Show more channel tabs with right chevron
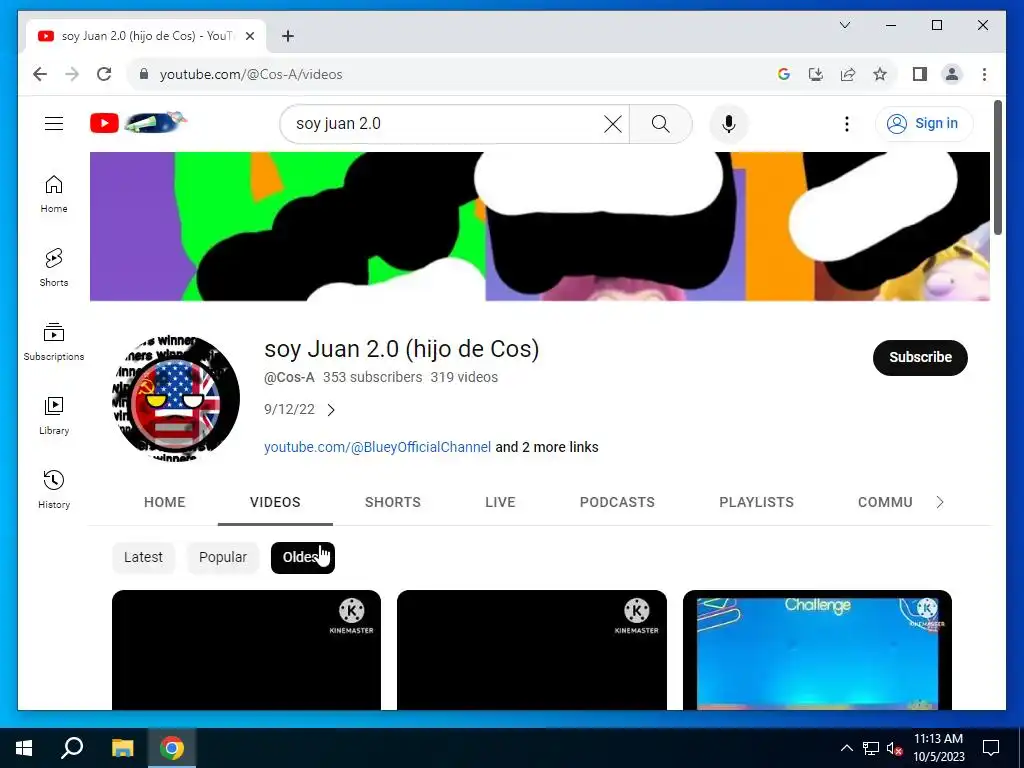 (x=940, y=502)
